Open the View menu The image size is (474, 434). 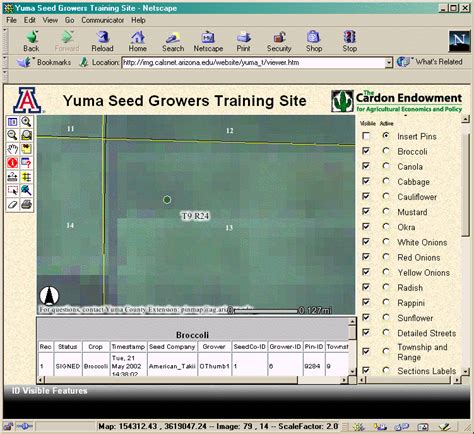pos(50,20)
